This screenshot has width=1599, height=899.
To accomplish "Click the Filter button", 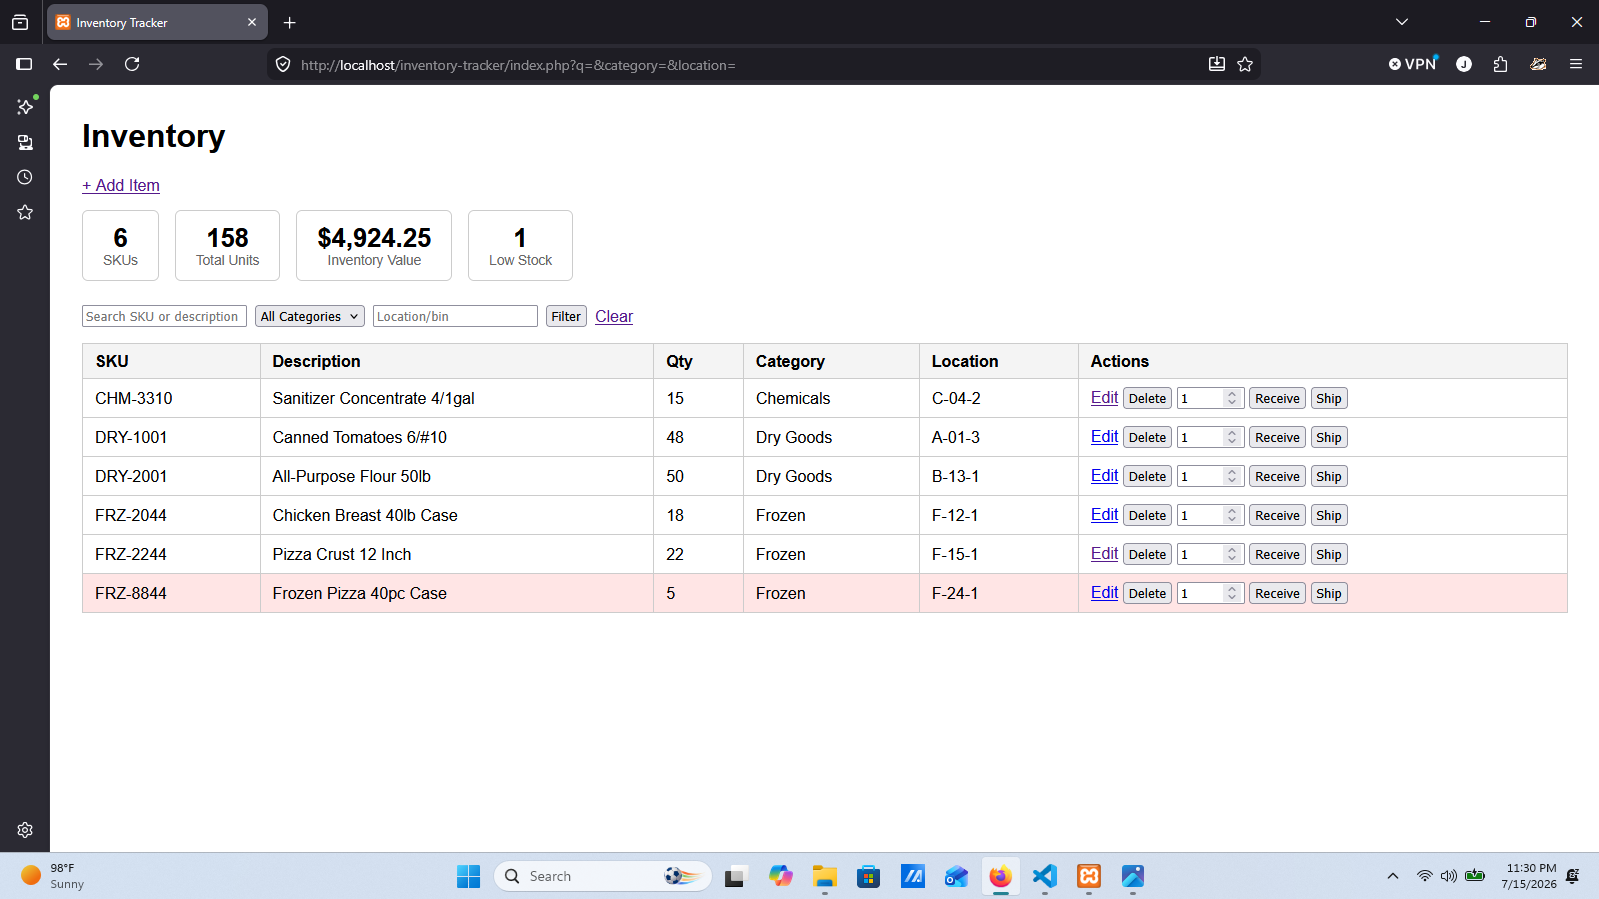I will pos(566,316).
